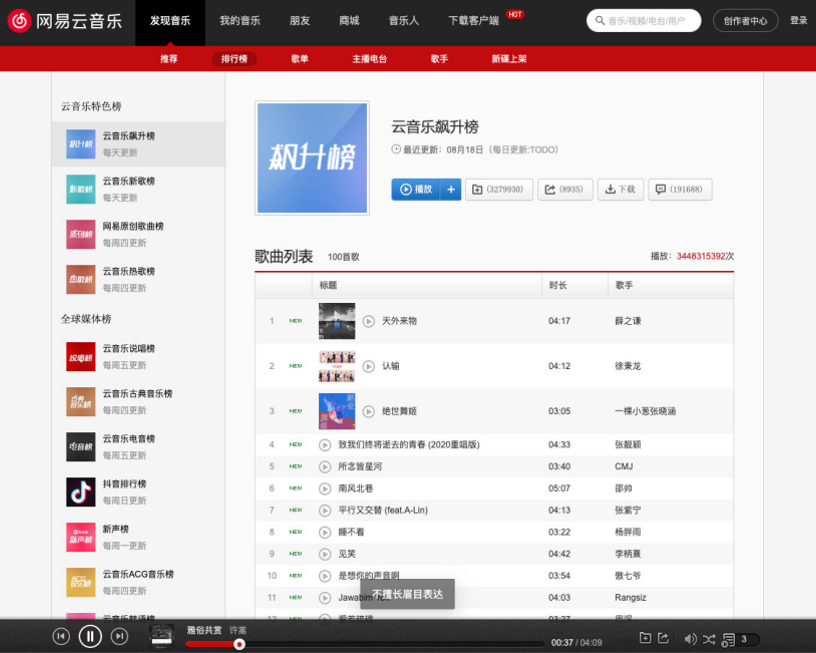Click the blue 播放 play button

(x=416, y=189)
